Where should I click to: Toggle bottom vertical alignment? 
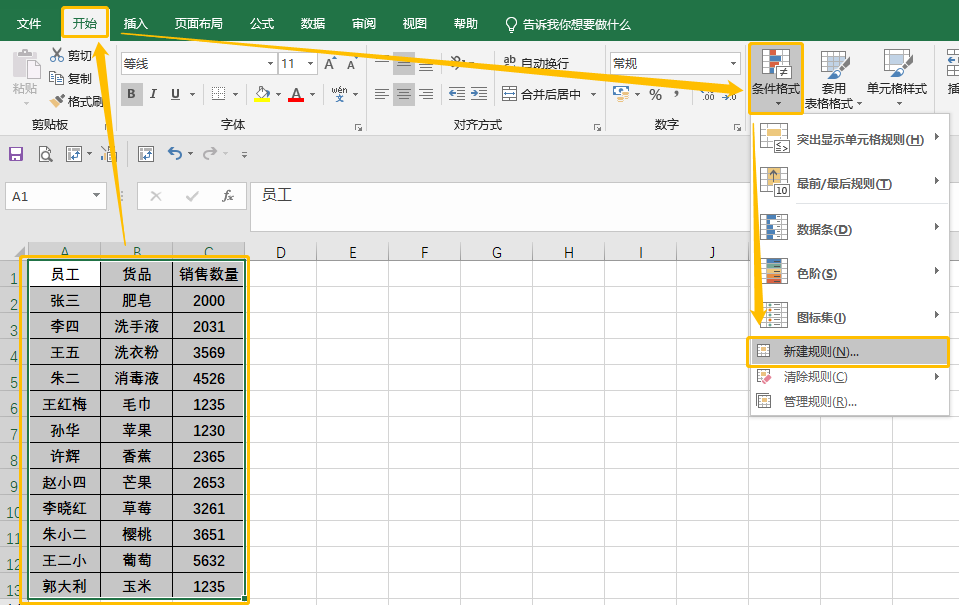point(426,64)
